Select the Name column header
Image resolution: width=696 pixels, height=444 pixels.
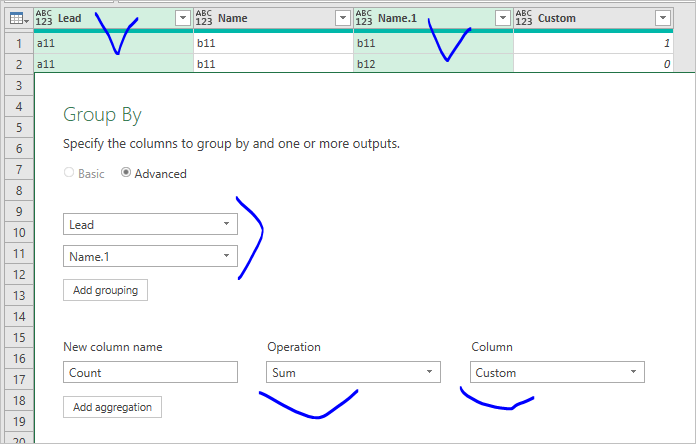(x=273, y=19)
